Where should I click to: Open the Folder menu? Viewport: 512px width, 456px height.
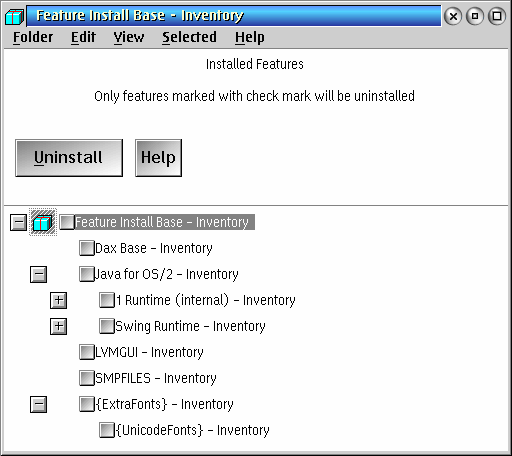point(33,37)
